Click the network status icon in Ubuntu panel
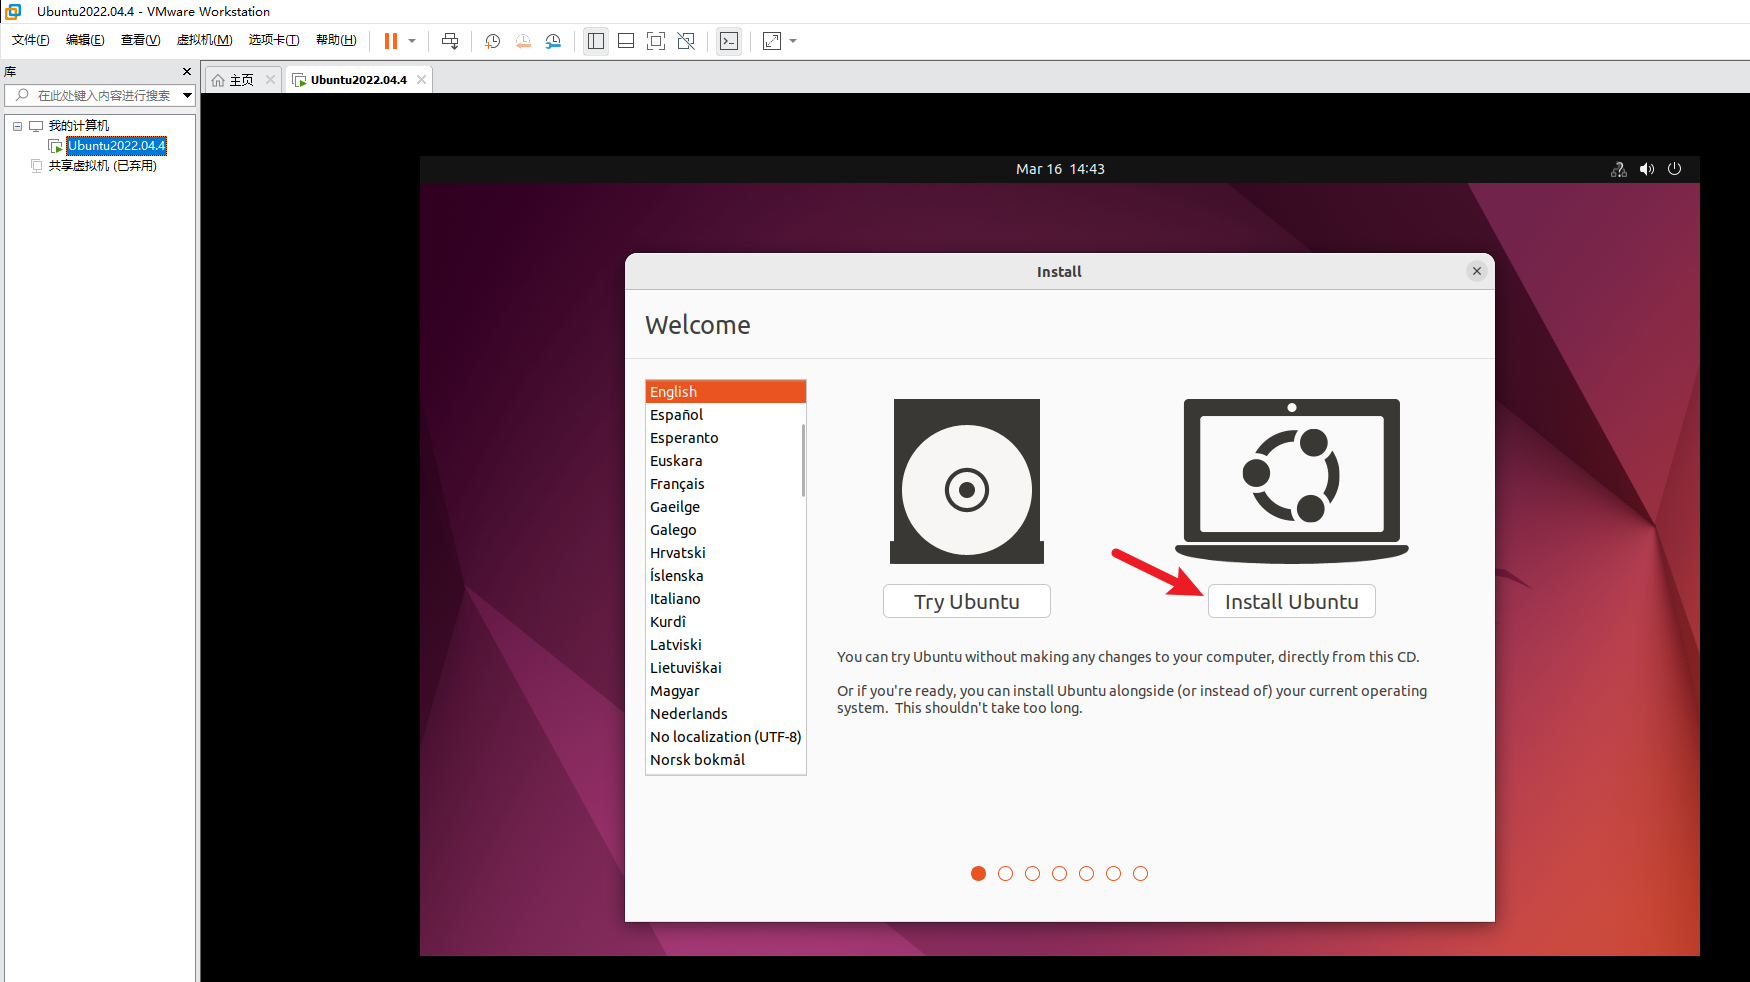 (1619, 169)
